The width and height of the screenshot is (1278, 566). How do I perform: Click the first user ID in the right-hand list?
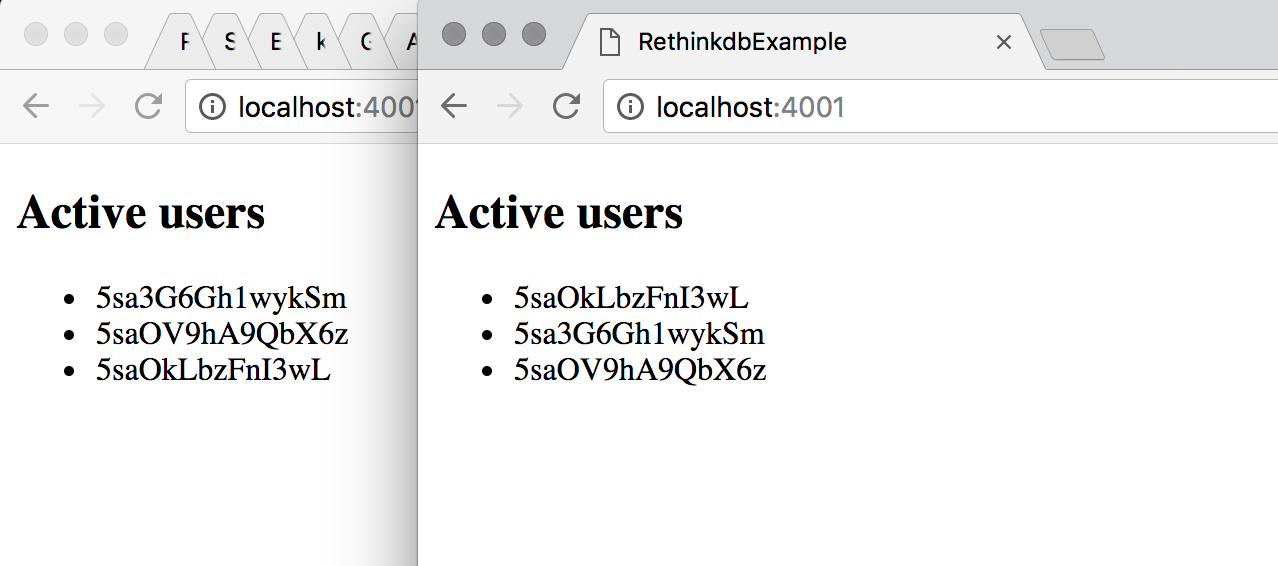coord(631,298)
